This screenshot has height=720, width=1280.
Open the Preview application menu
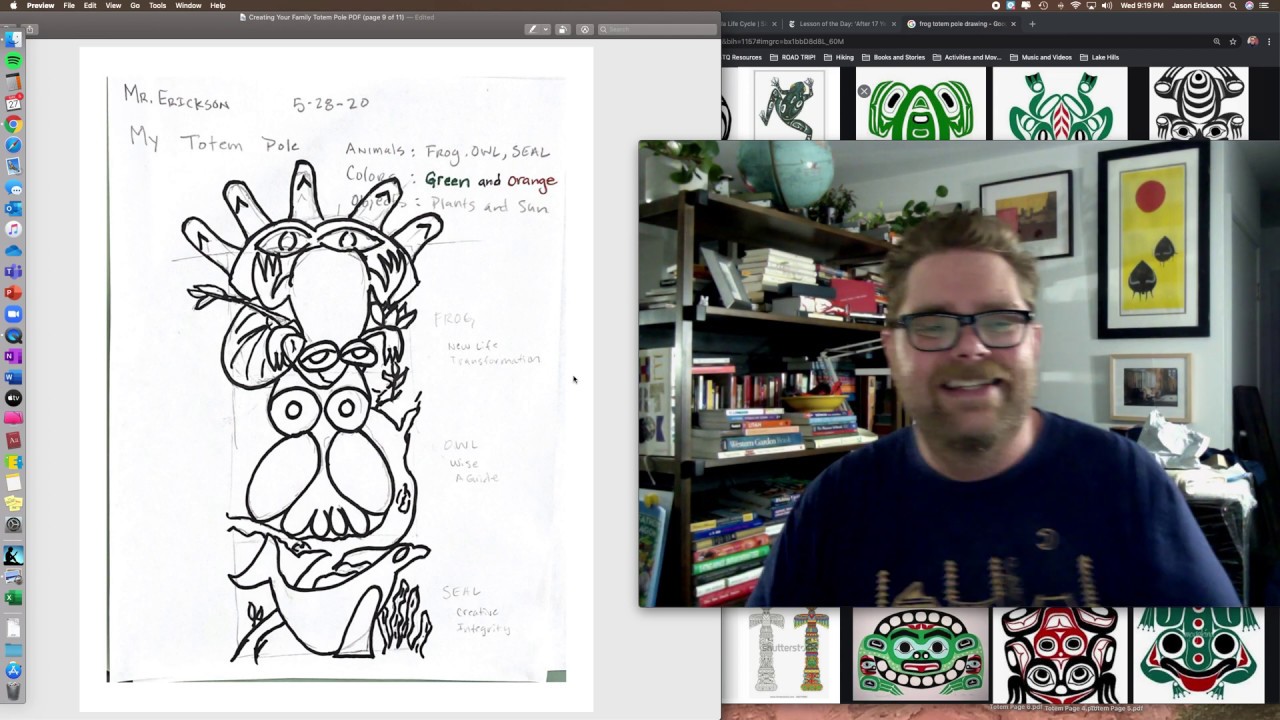point(41,5)
